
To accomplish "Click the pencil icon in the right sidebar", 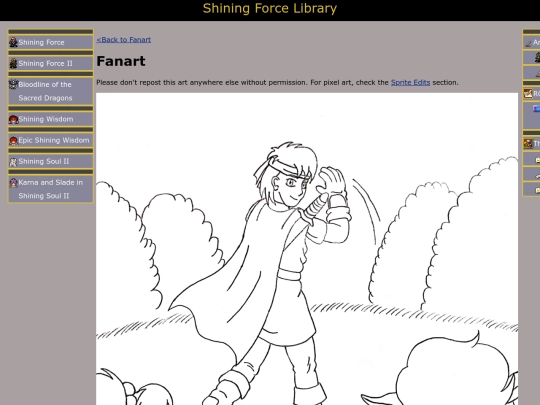I will [x=528, y=43].
